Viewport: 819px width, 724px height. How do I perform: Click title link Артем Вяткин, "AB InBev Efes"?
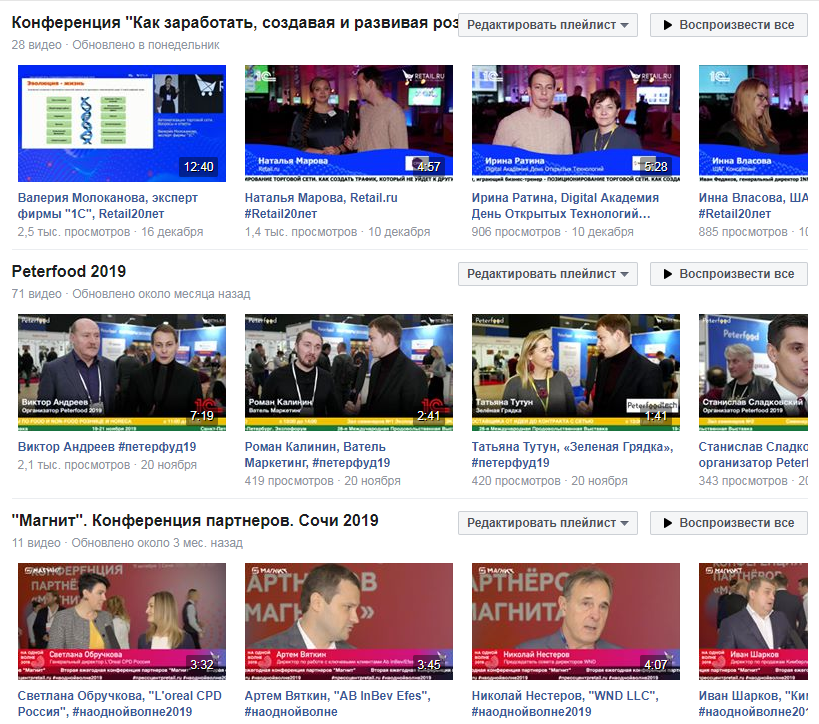click(x=338, y=704)
